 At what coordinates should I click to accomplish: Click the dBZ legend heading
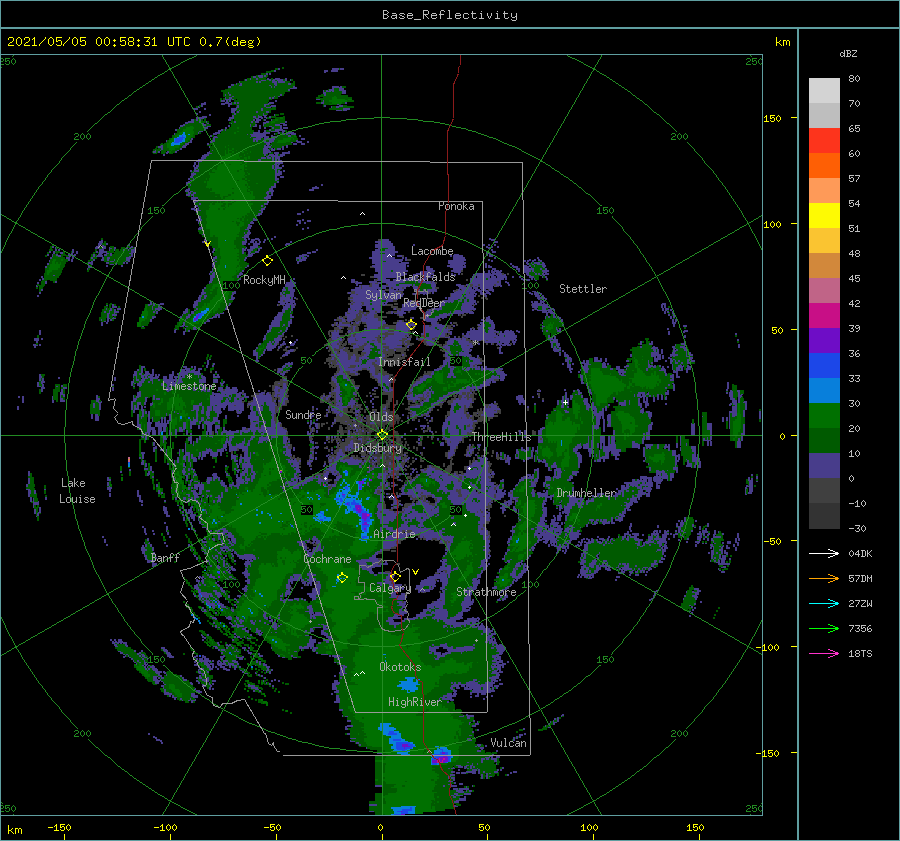[848, 54]
